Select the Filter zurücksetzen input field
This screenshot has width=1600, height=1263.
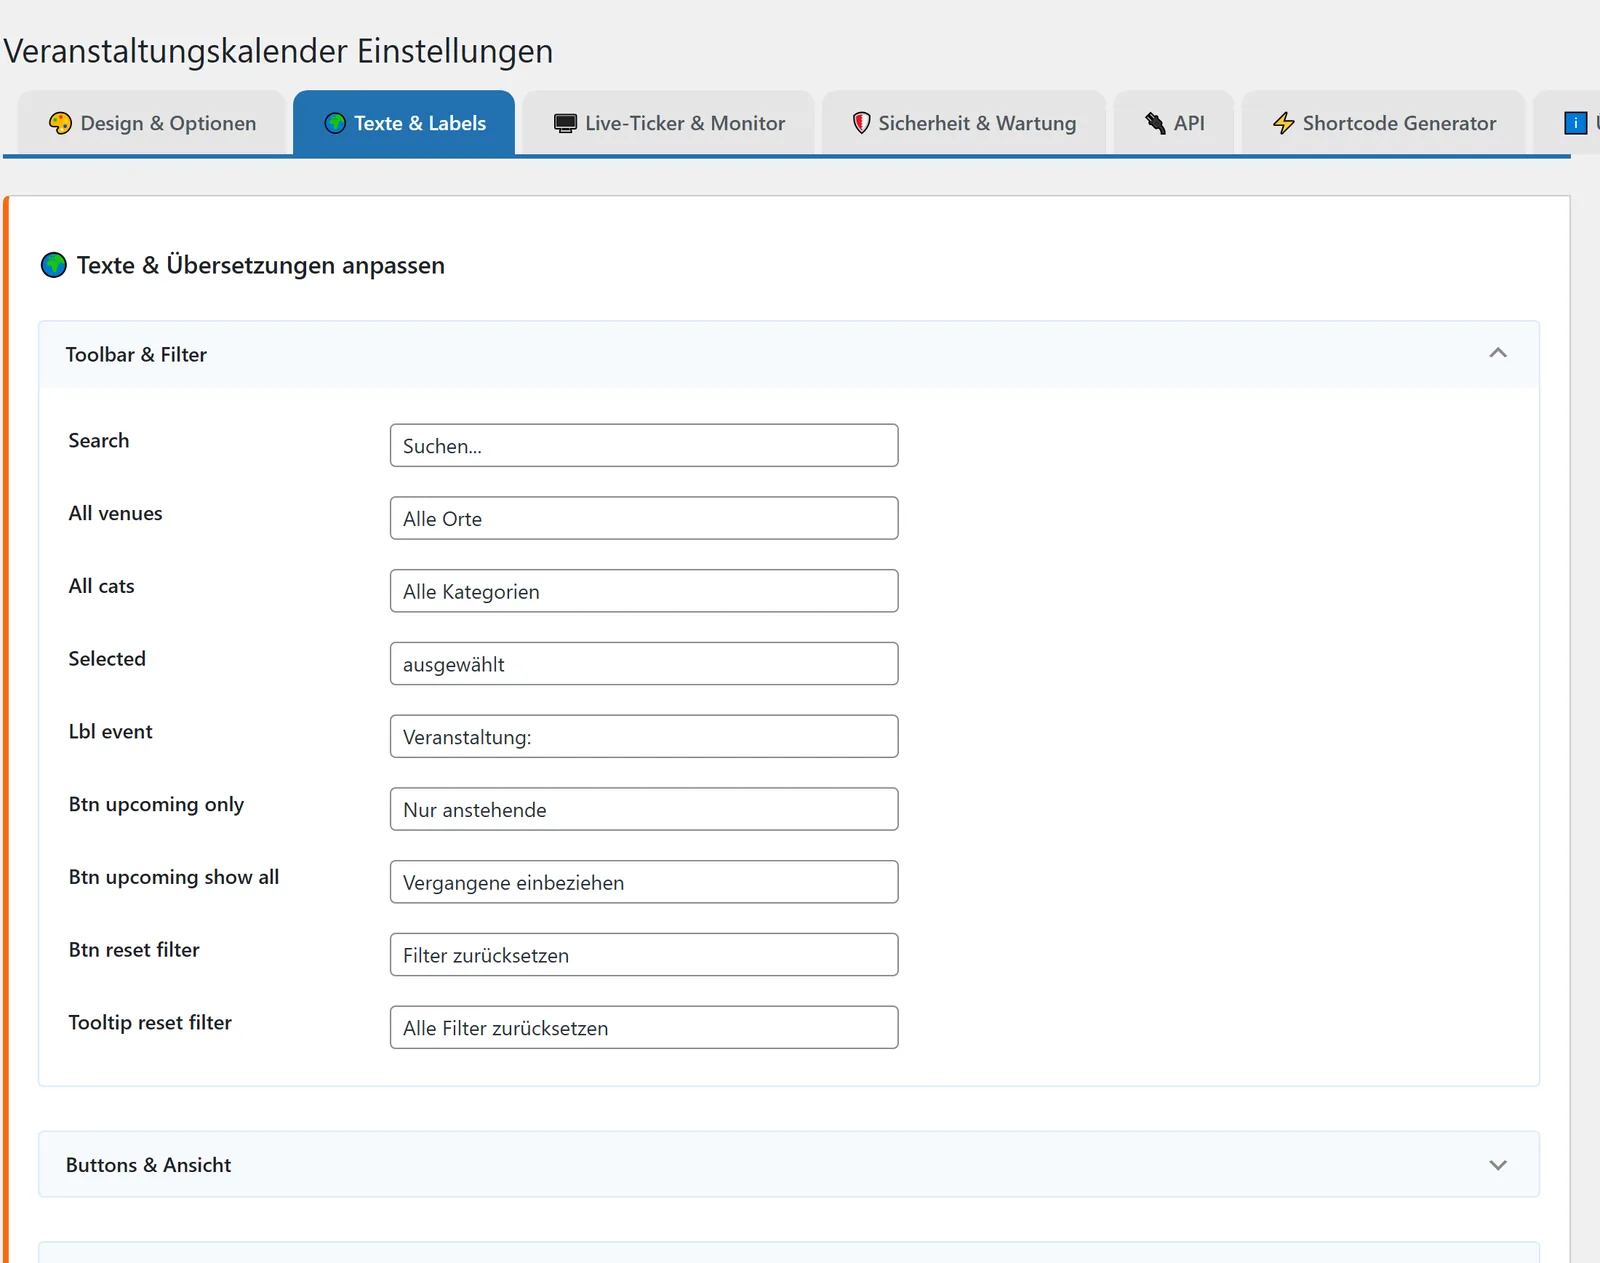coord(644,954)
